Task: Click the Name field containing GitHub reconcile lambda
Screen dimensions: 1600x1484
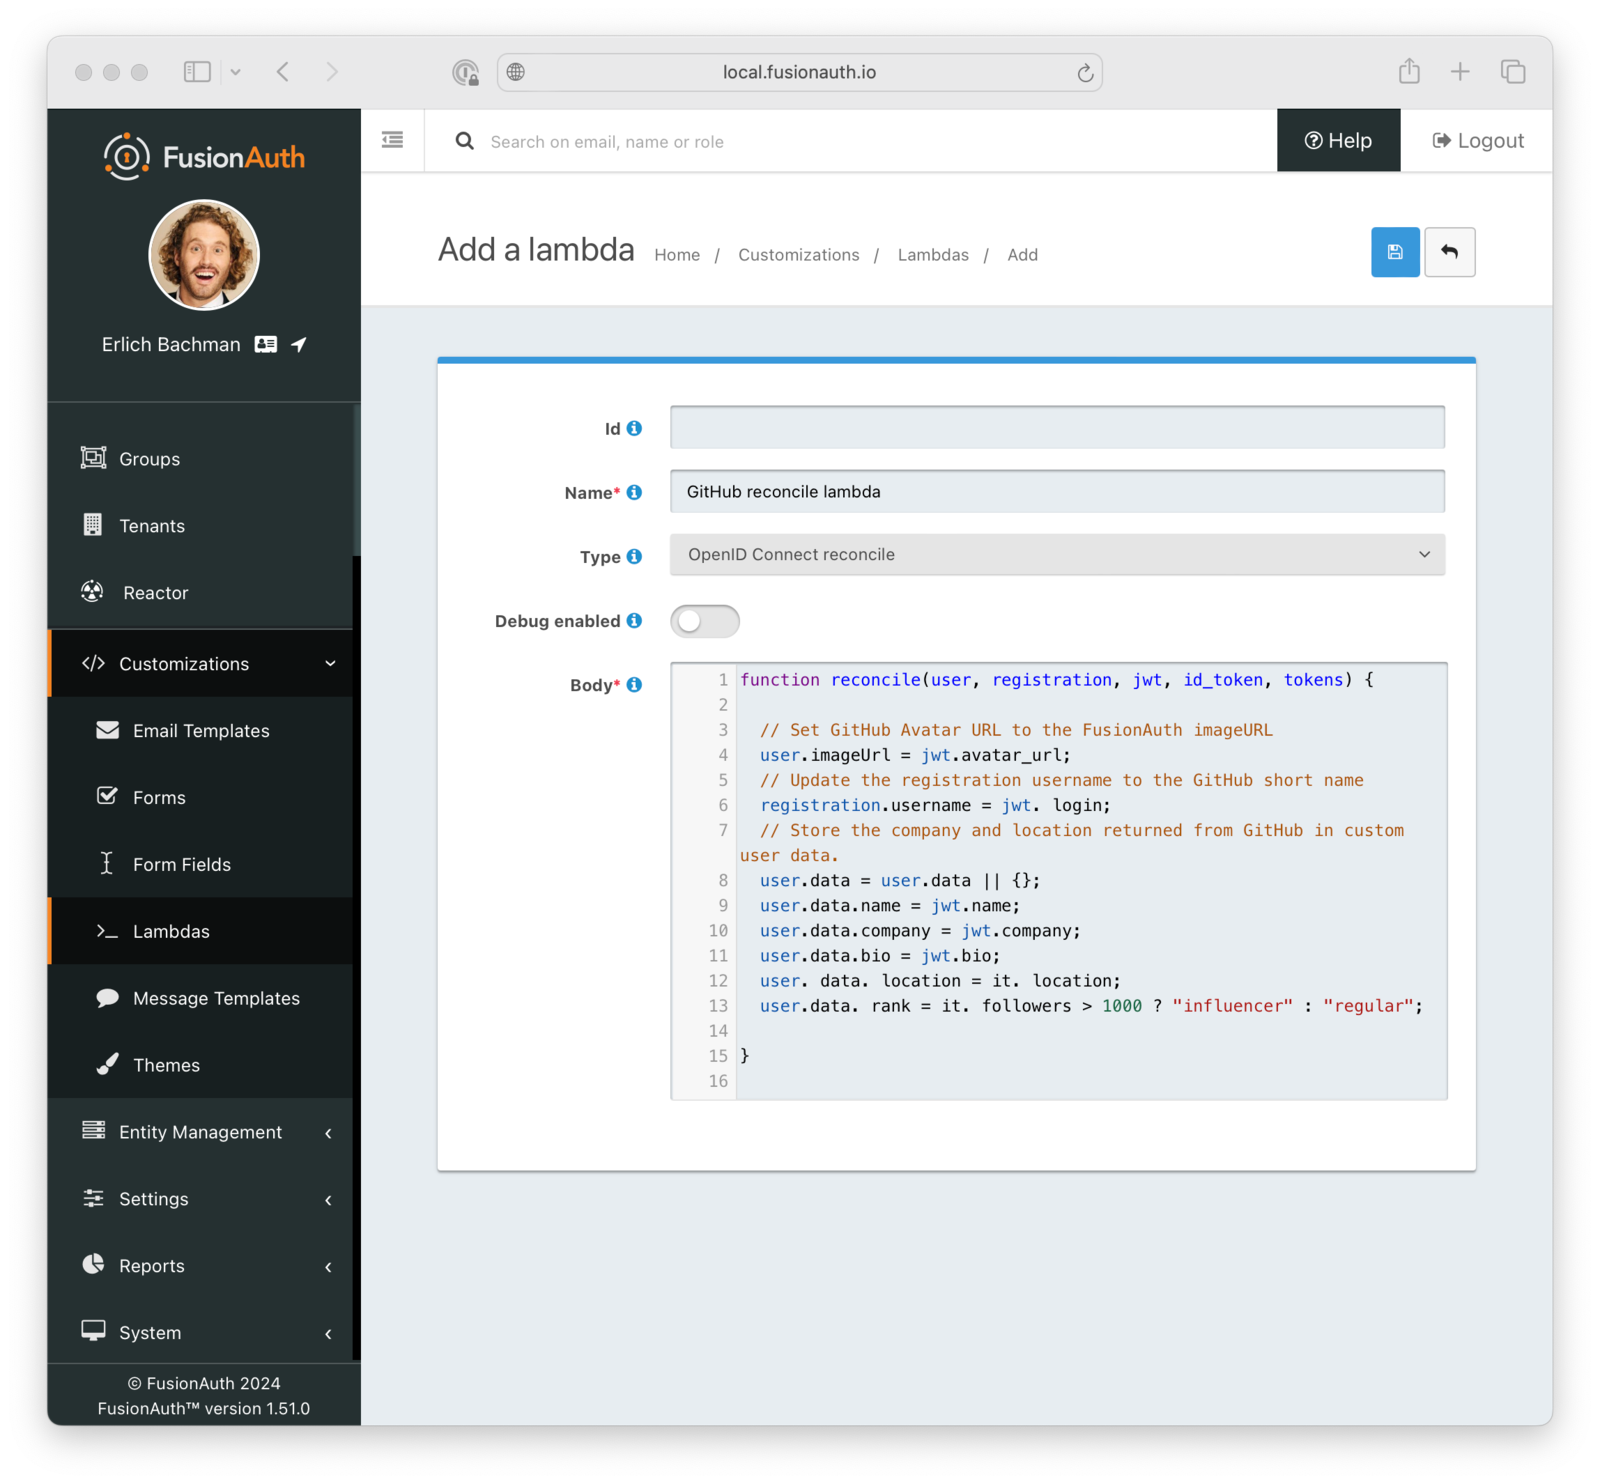Action: pos(1057,491)
